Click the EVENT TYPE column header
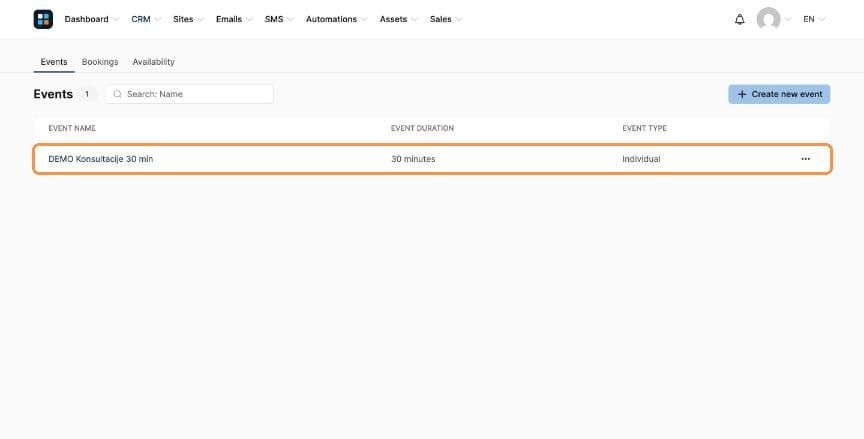This screenshot has height=439, width=864. (645, 128)
